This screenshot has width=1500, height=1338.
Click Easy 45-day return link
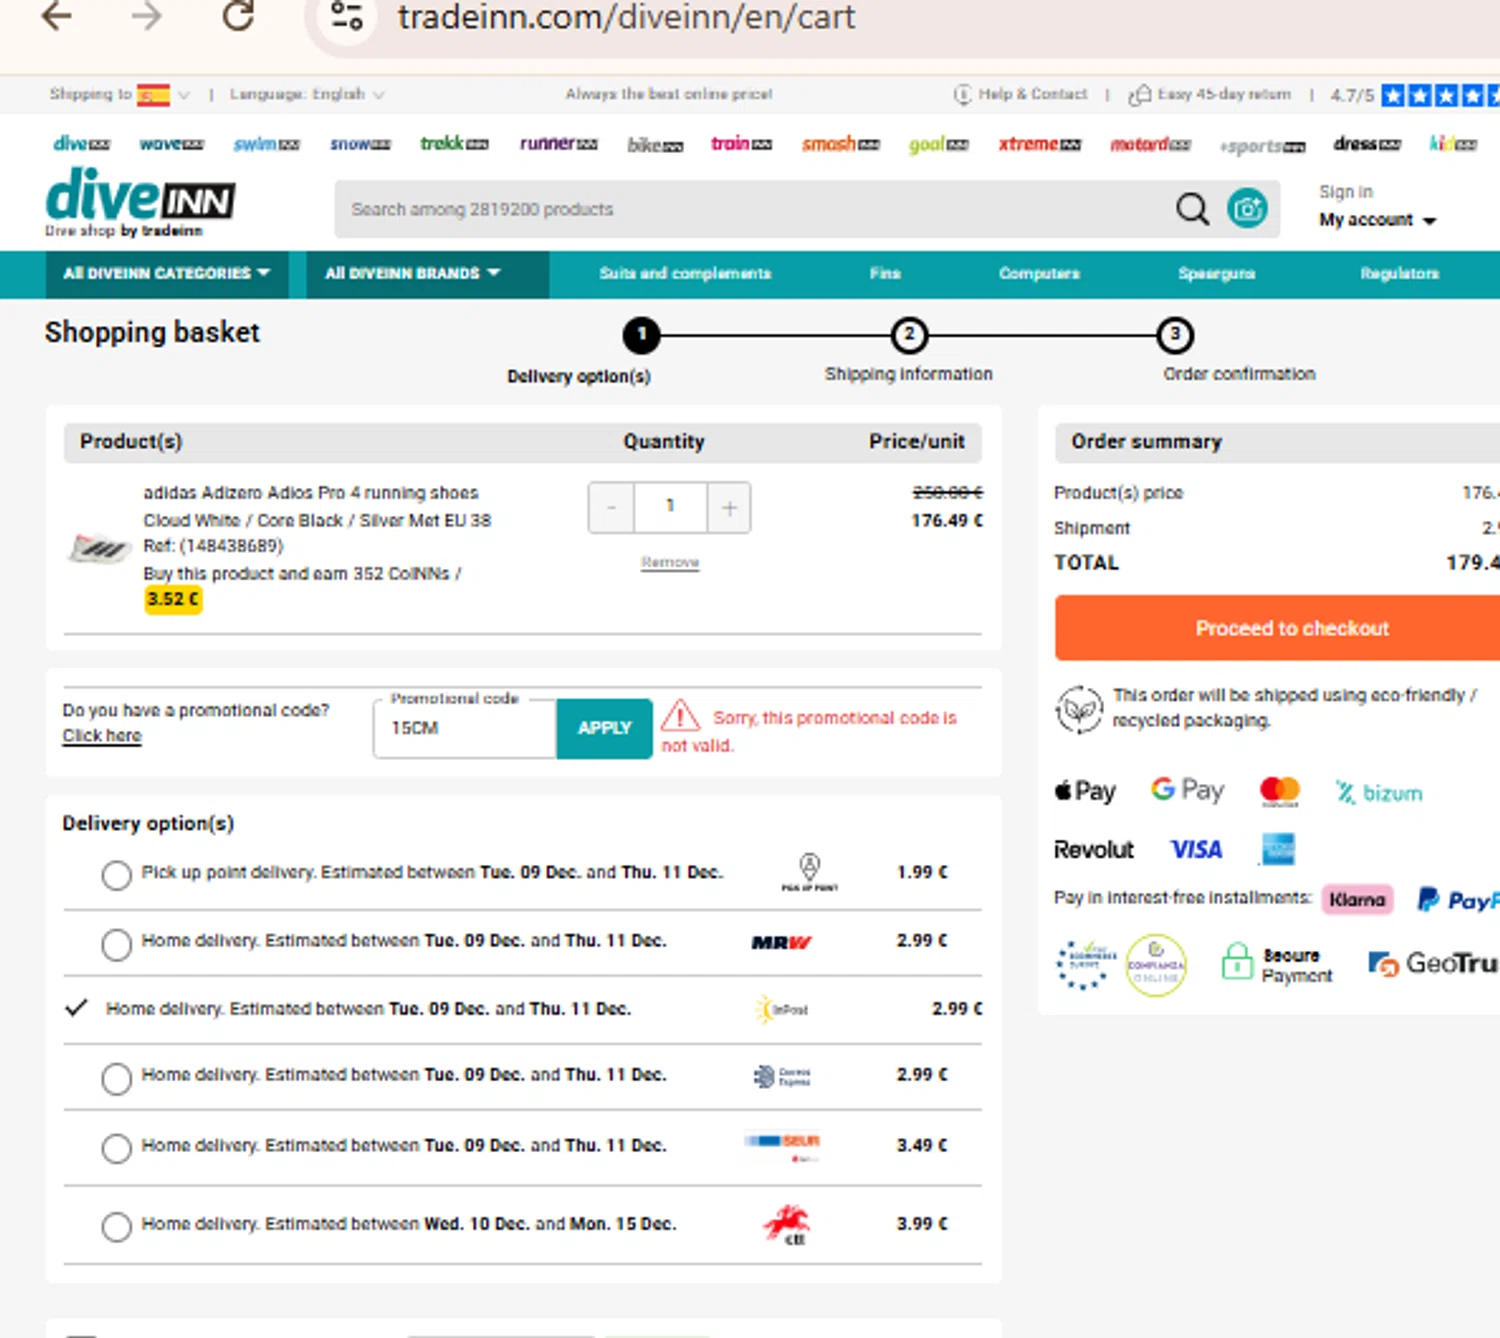click(x=1210, y=94)
